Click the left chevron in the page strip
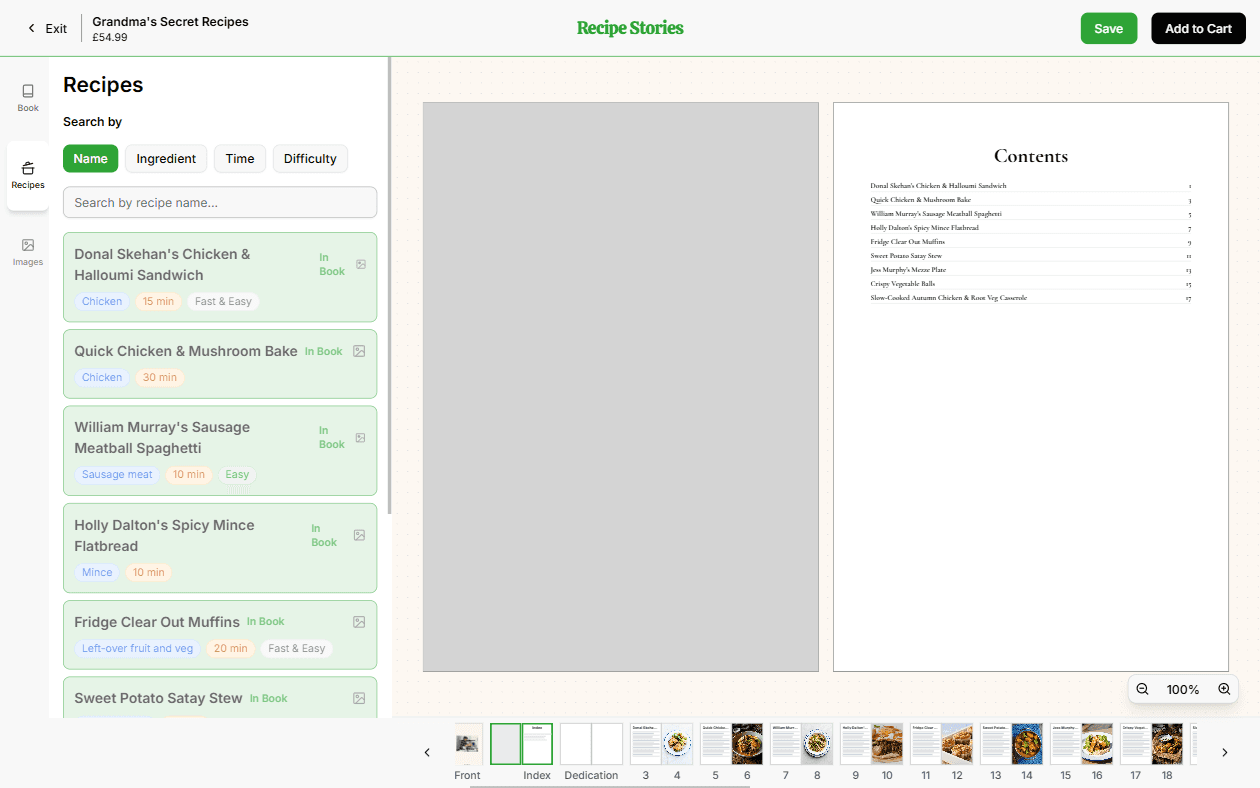This screenshot has width=1260, height=788. [x=427, y=752]
